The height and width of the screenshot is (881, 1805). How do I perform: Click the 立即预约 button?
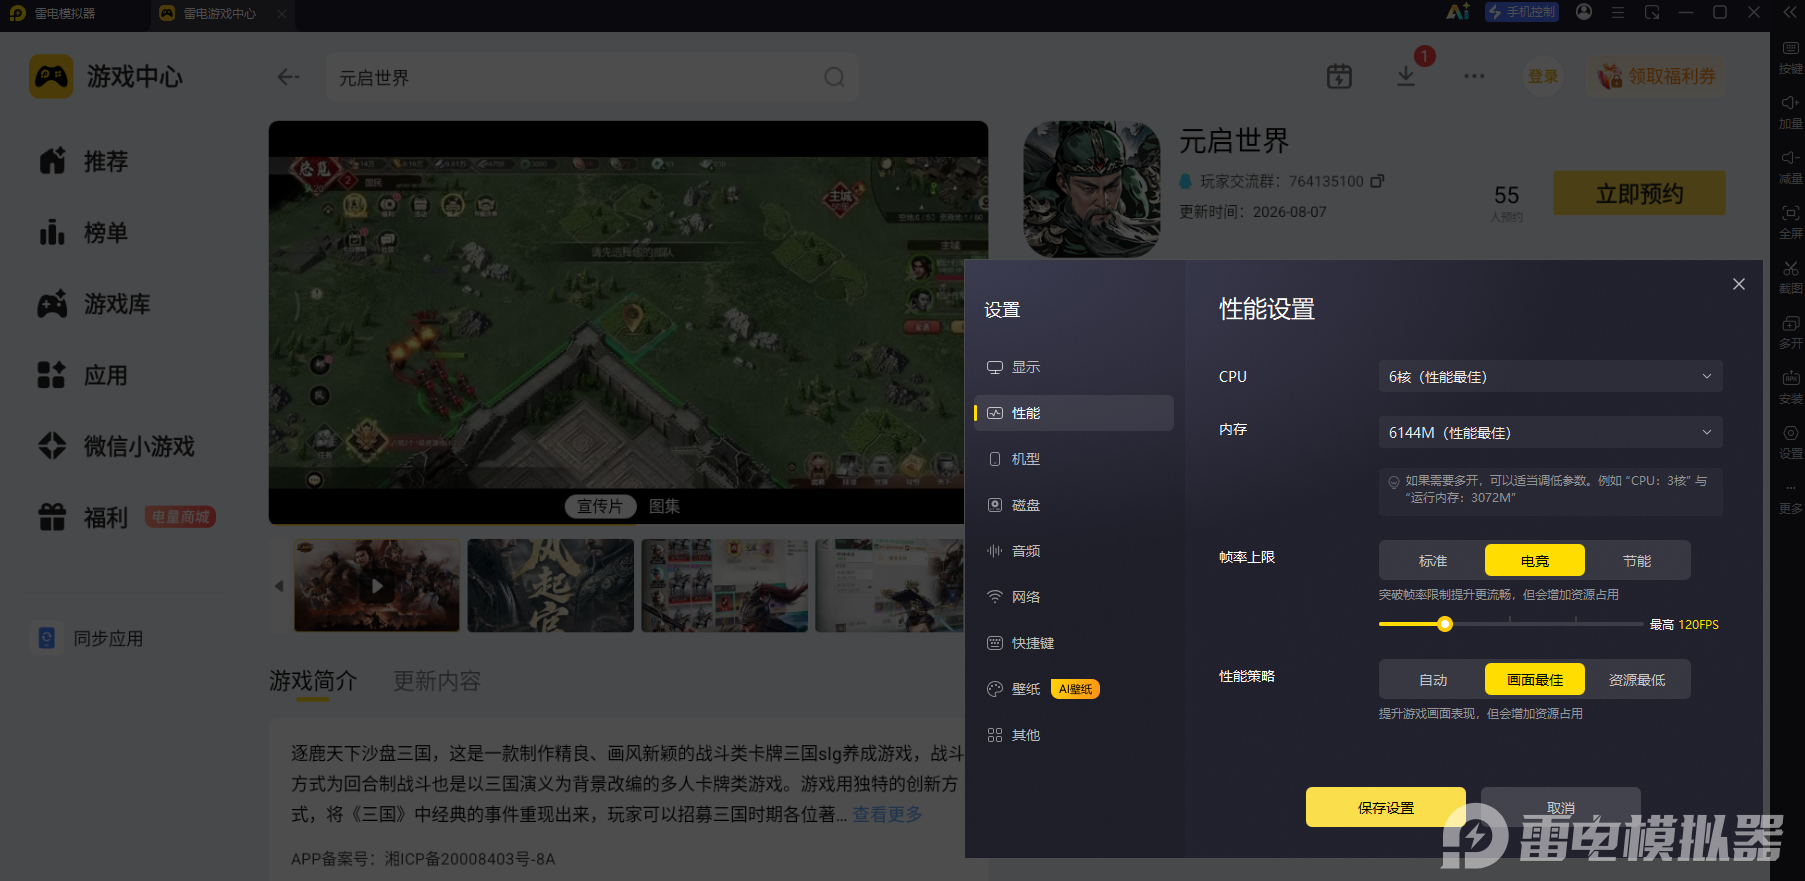[x=1639, y=193]
